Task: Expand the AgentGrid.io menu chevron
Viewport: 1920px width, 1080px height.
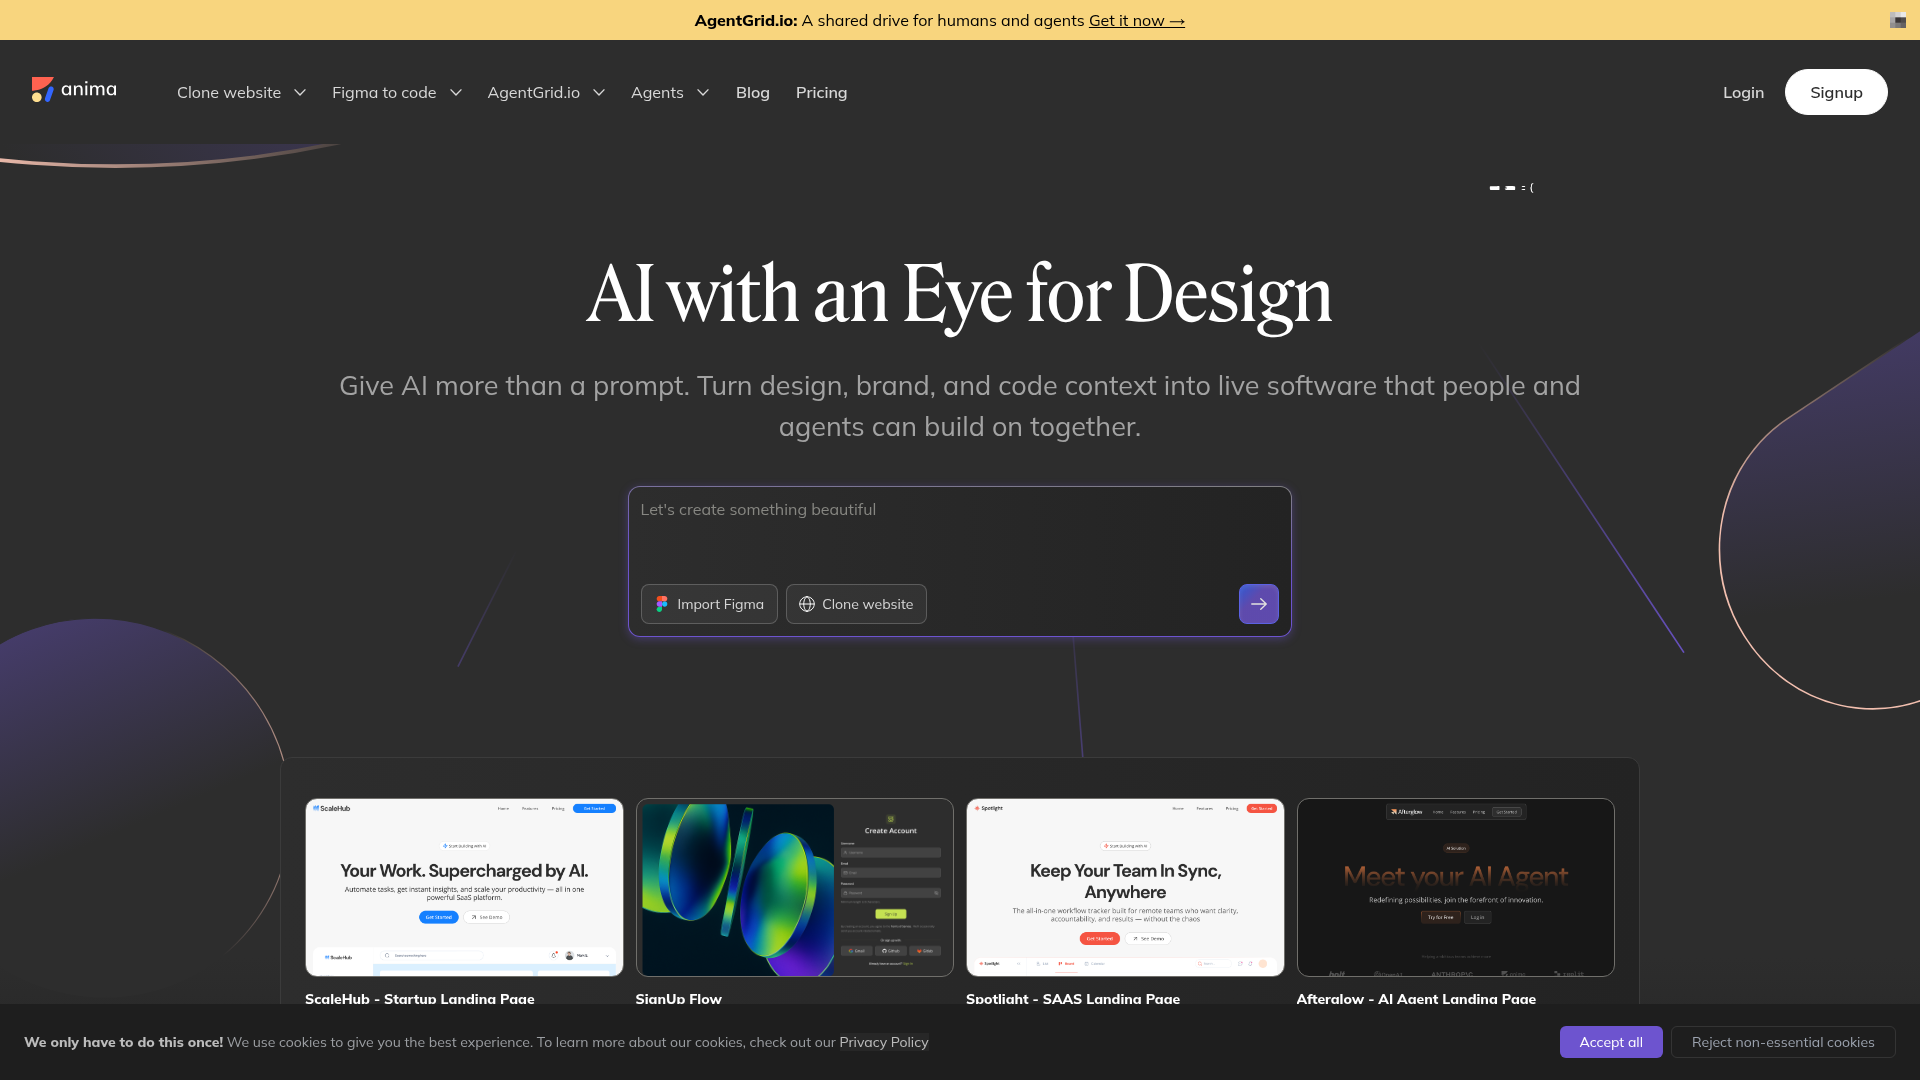Action: [x=599, y=93]
